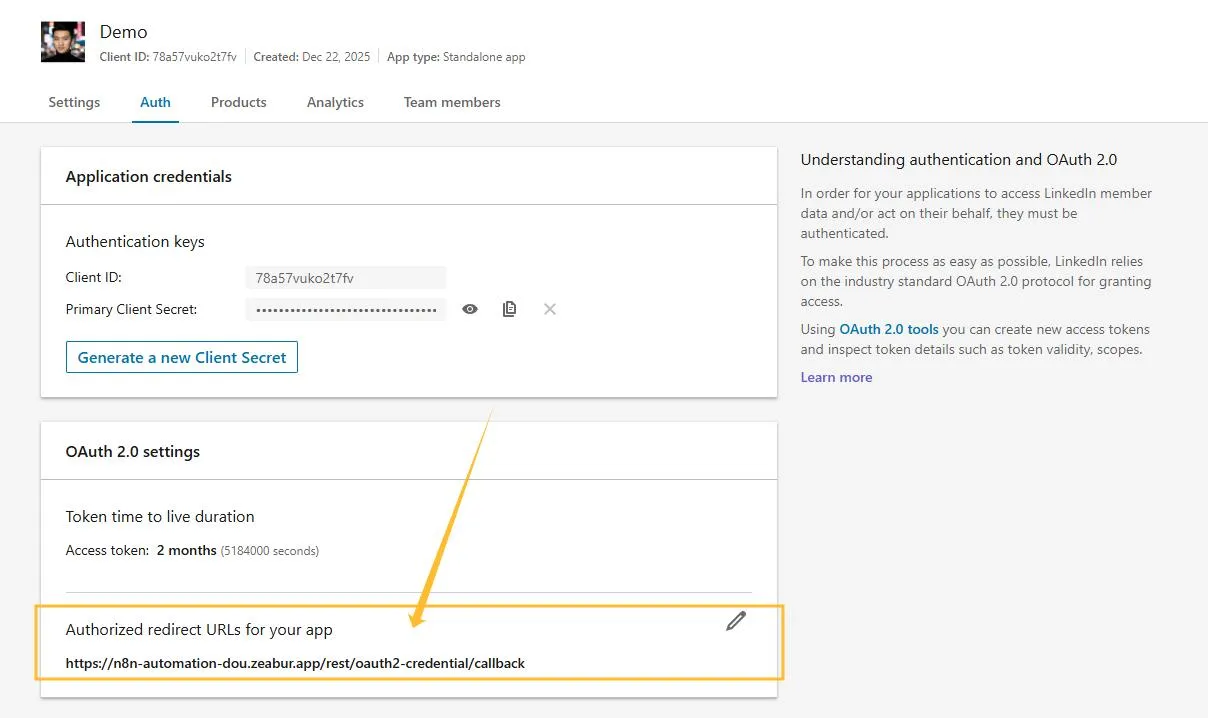
Task: Select the Client ID field
Action: click(345, 277)
